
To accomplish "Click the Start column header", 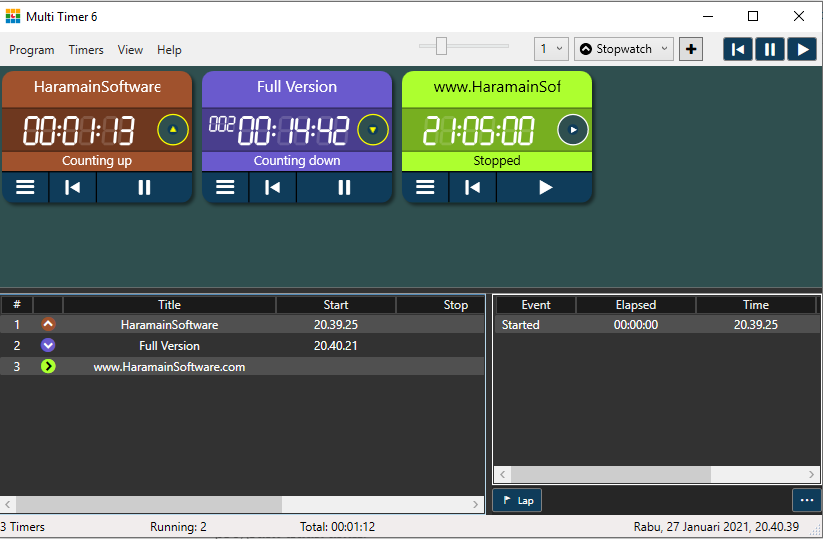I will pos(336,305).
